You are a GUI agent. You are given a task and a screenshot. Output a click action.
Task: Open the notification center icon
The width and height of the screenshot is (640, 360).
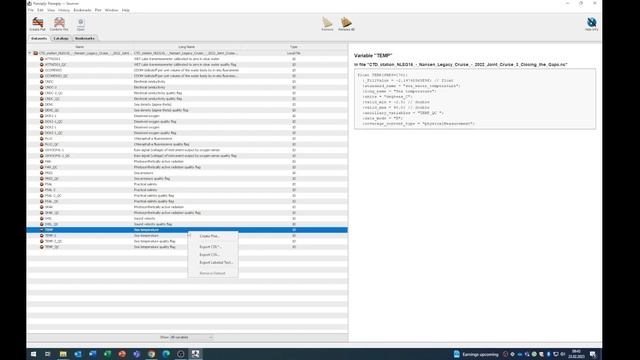tap(593, 354)
